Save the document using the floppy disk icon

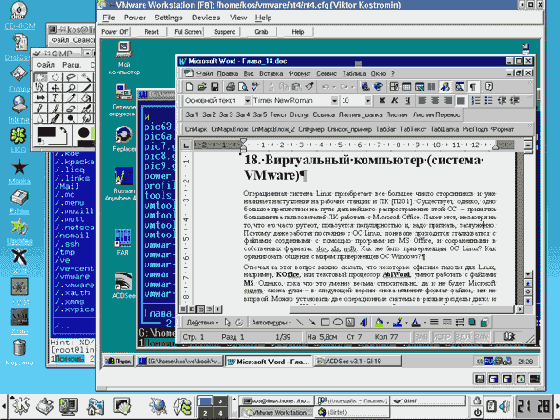tap(215, 86)
